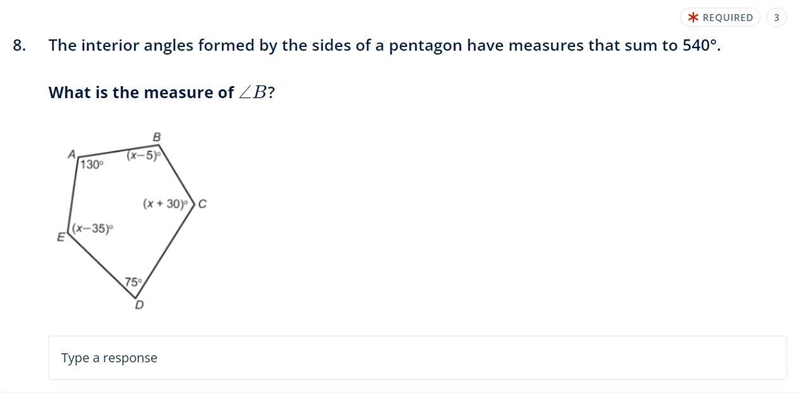Click vertex label B on pentagon
800x393 pixels.
click(x=157, y=137)
